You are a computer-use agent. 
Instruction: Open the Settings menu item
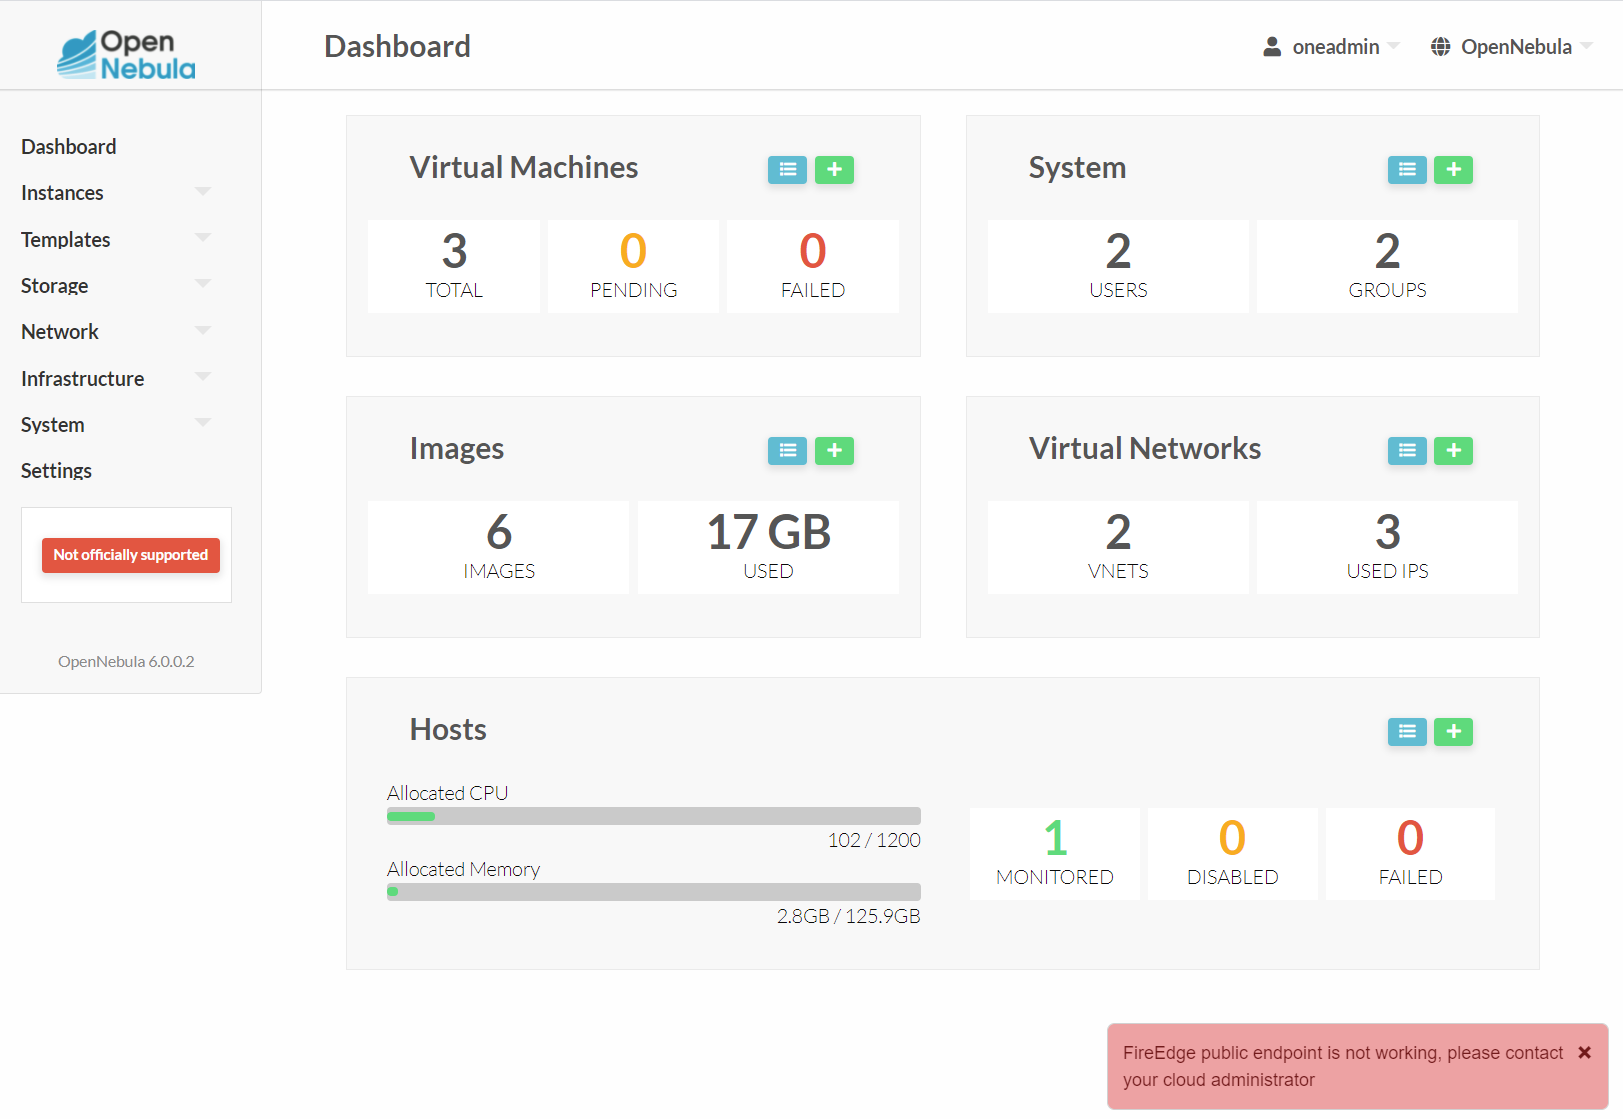[x=56, y=470]
